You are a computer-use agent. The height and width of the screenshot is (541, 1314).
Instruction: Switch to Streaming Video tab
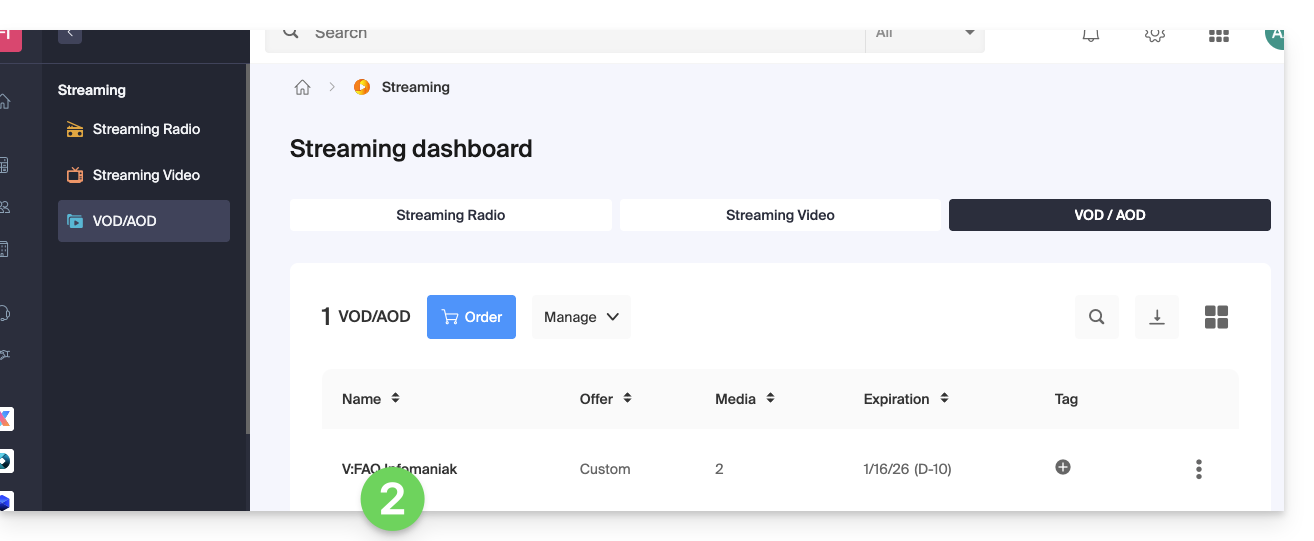pos(780,215)
